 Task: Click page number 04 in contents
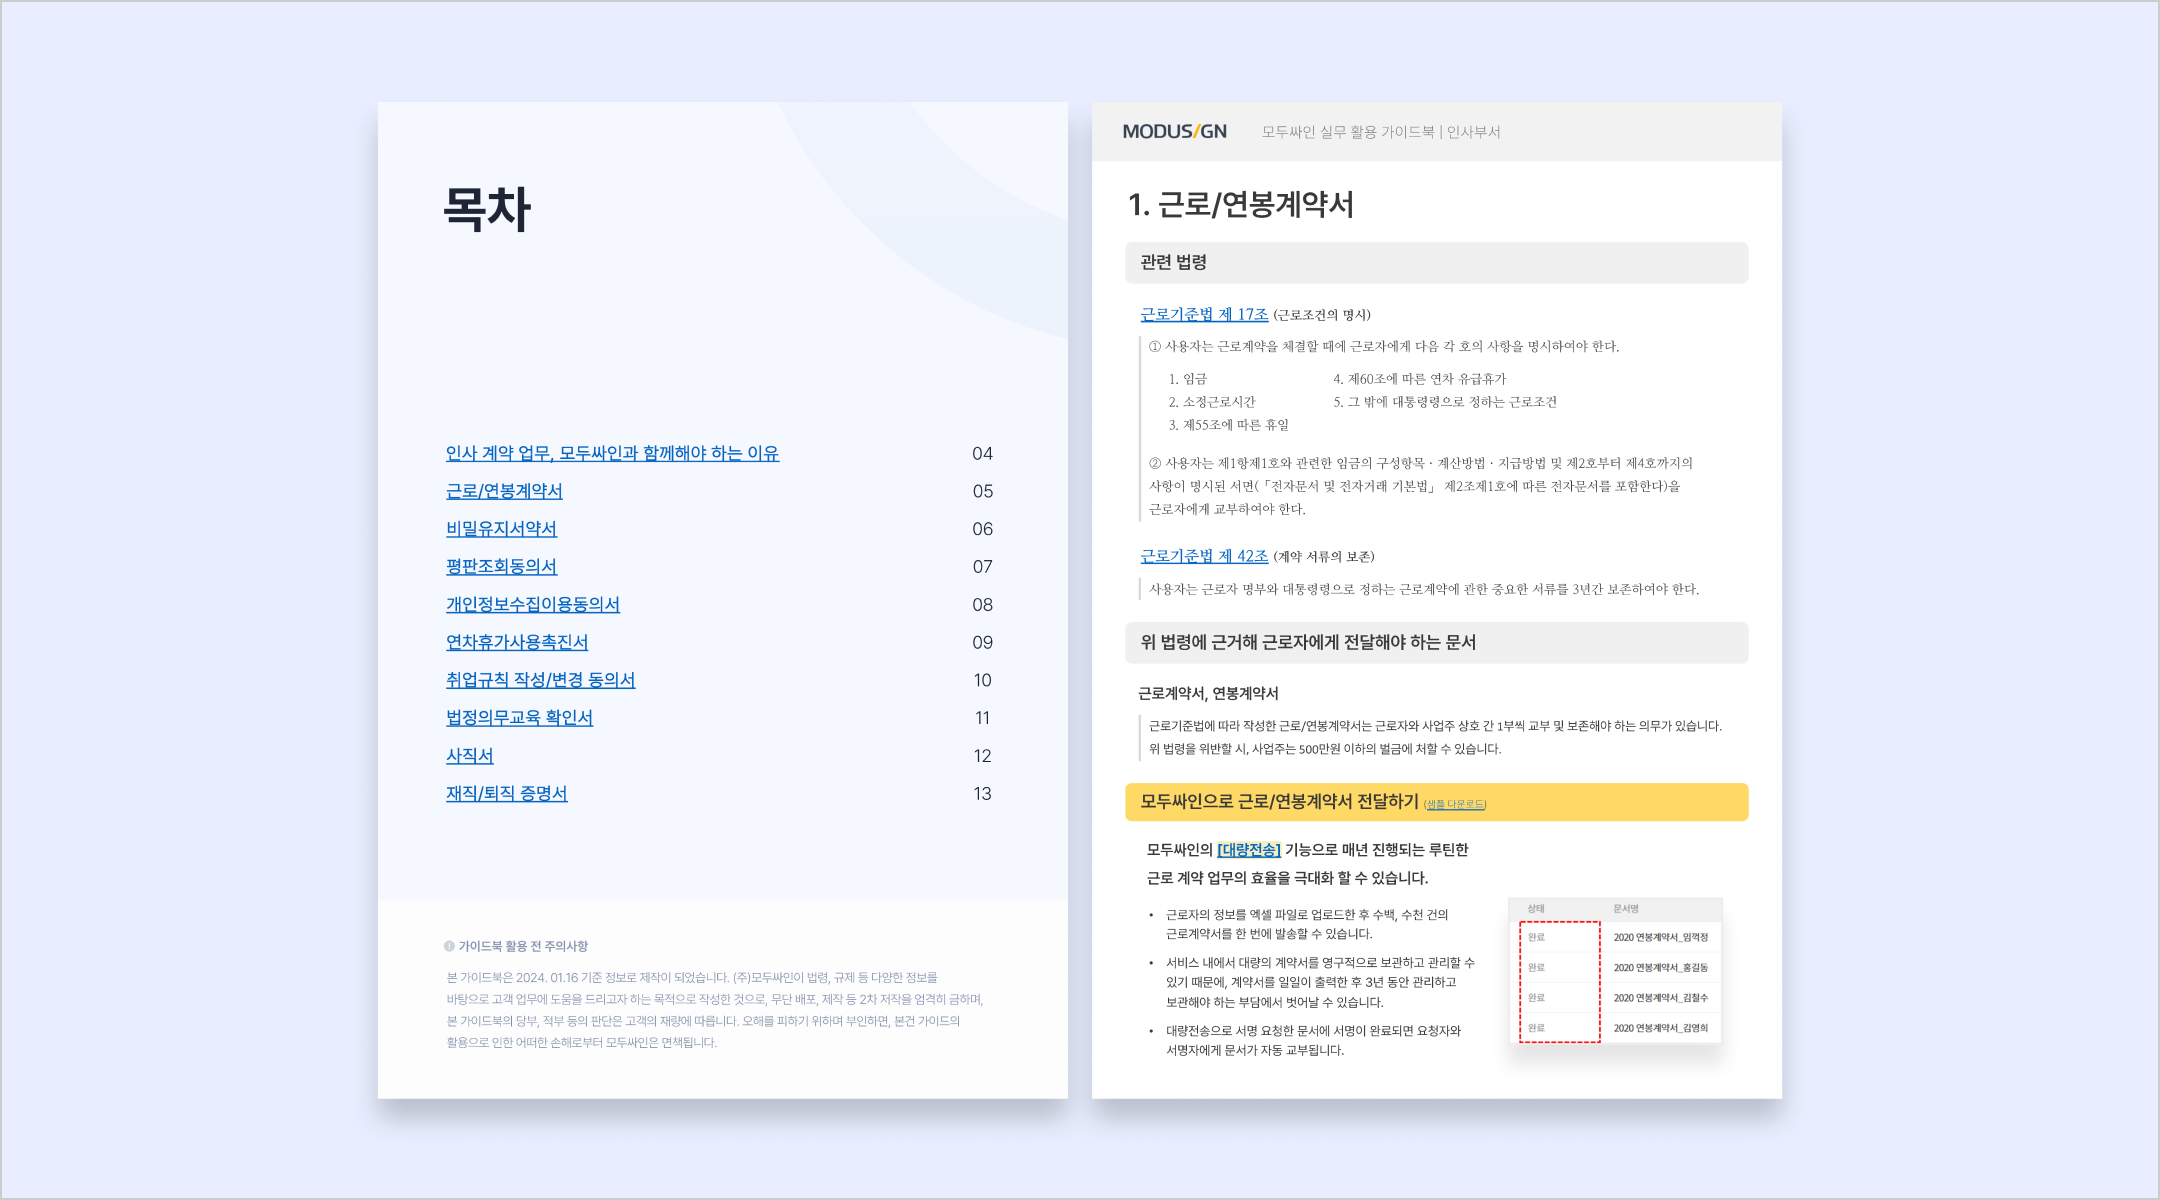(982, 454)
